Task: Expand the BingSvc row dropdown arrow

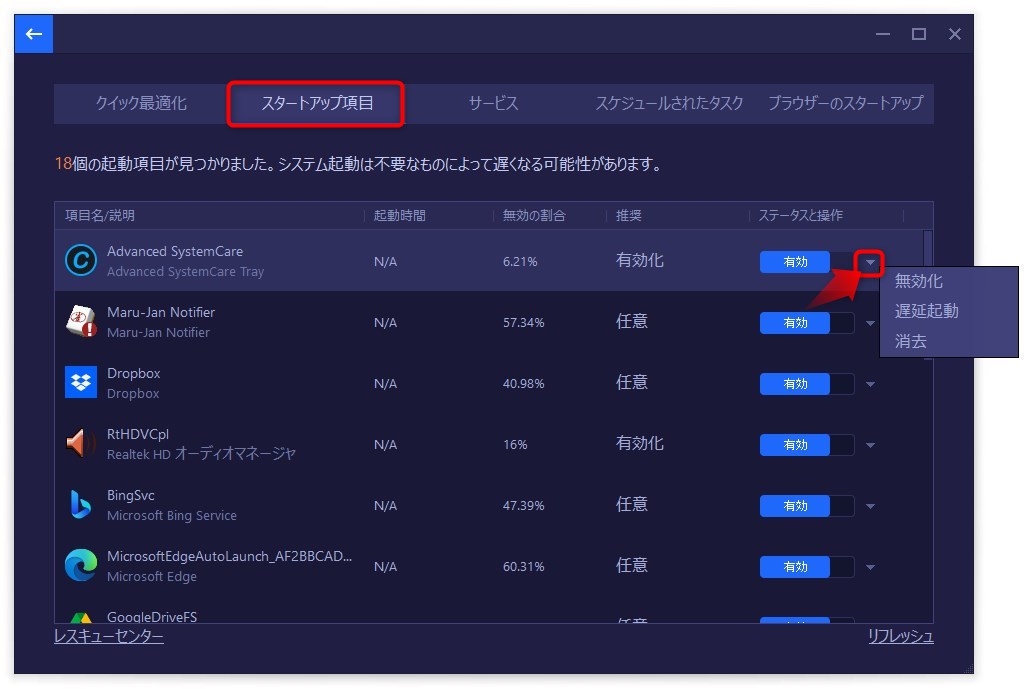Action: [870, 506]
